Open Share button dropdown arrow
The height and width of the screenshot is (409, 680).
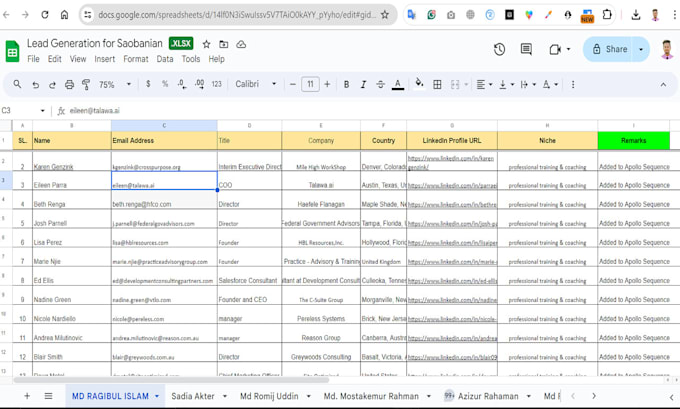[641, 49]
